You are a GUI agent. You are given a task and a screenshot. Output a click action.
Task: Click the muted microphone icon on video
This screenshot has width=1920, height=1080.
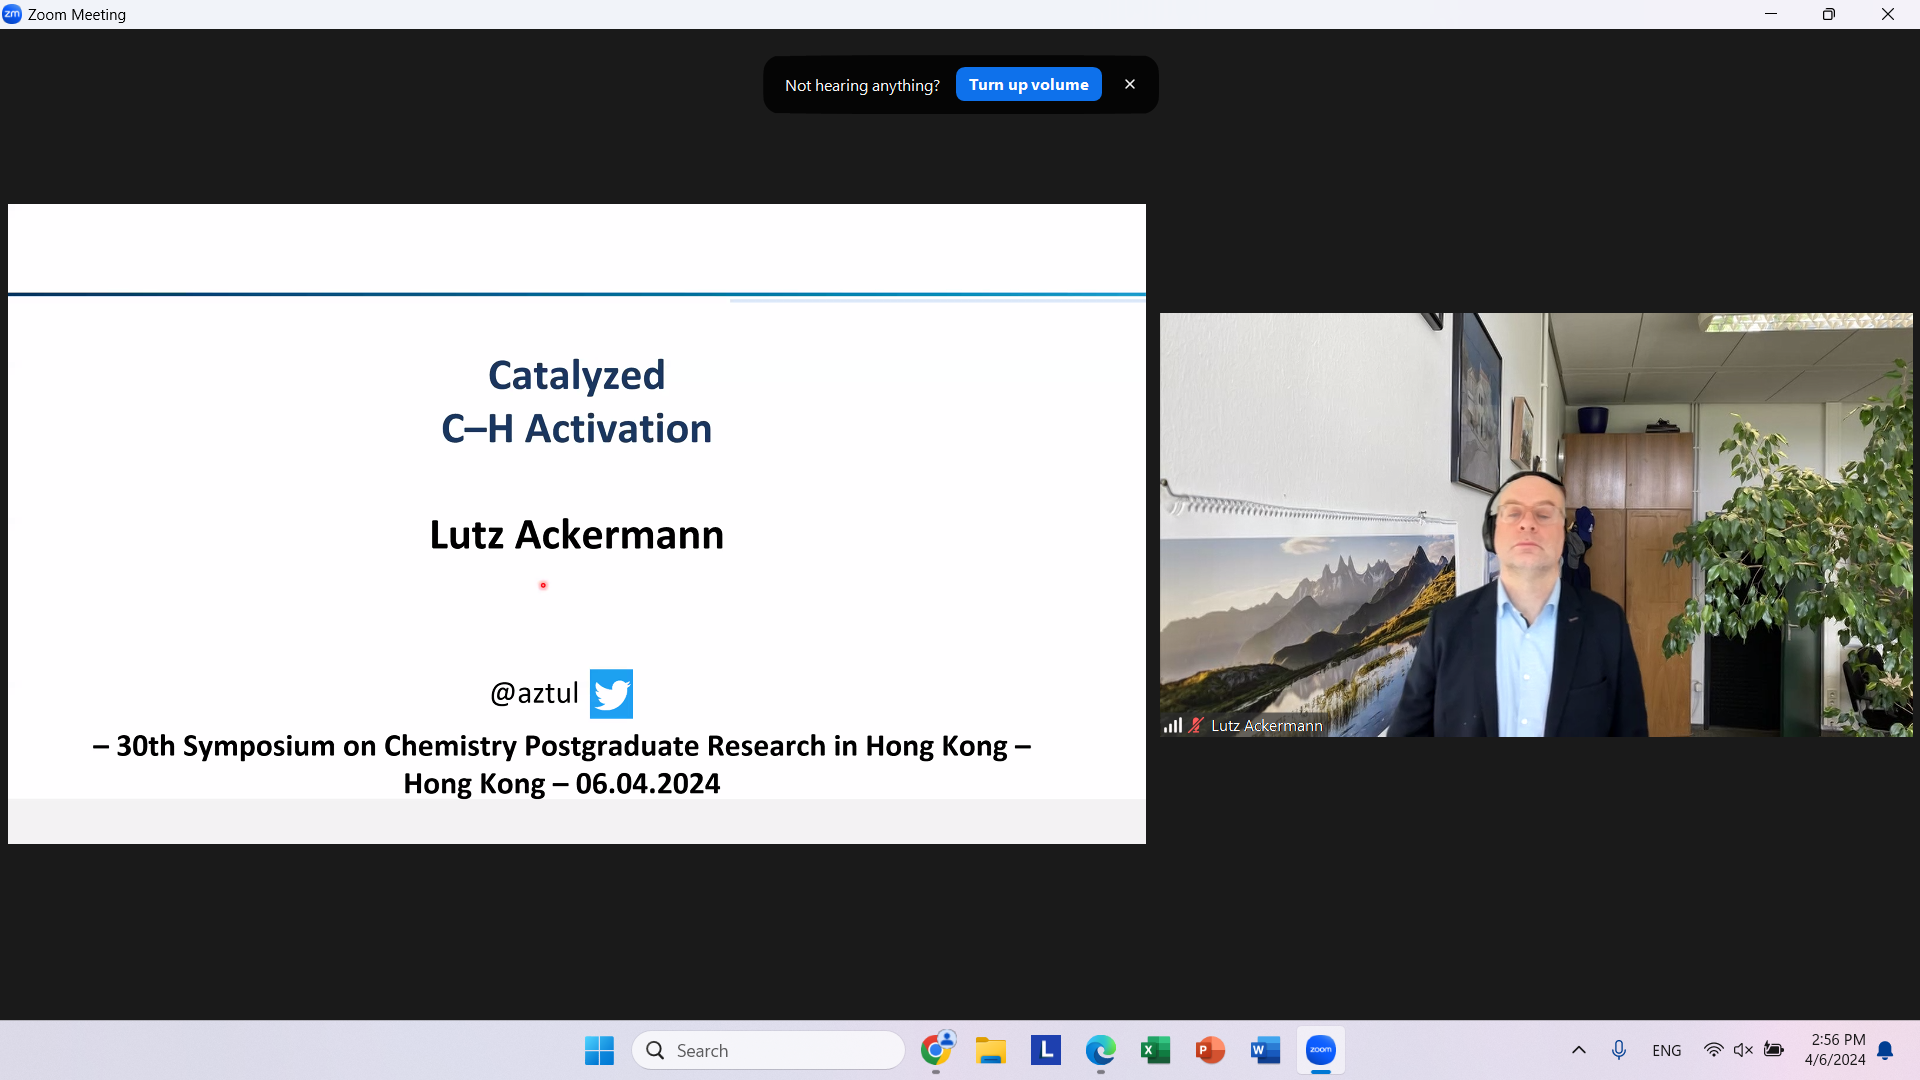tap(1196, 726)
